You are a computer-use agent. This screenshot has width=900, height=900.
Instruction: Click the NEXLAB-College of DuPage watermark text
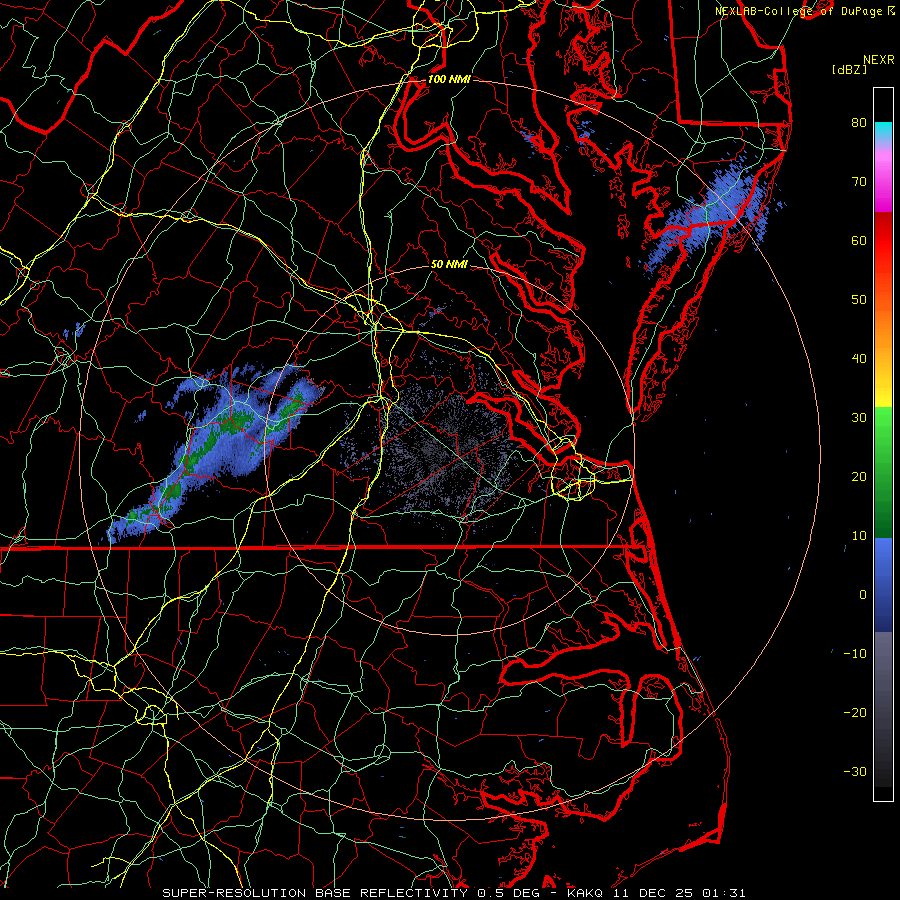coord(805,11)
